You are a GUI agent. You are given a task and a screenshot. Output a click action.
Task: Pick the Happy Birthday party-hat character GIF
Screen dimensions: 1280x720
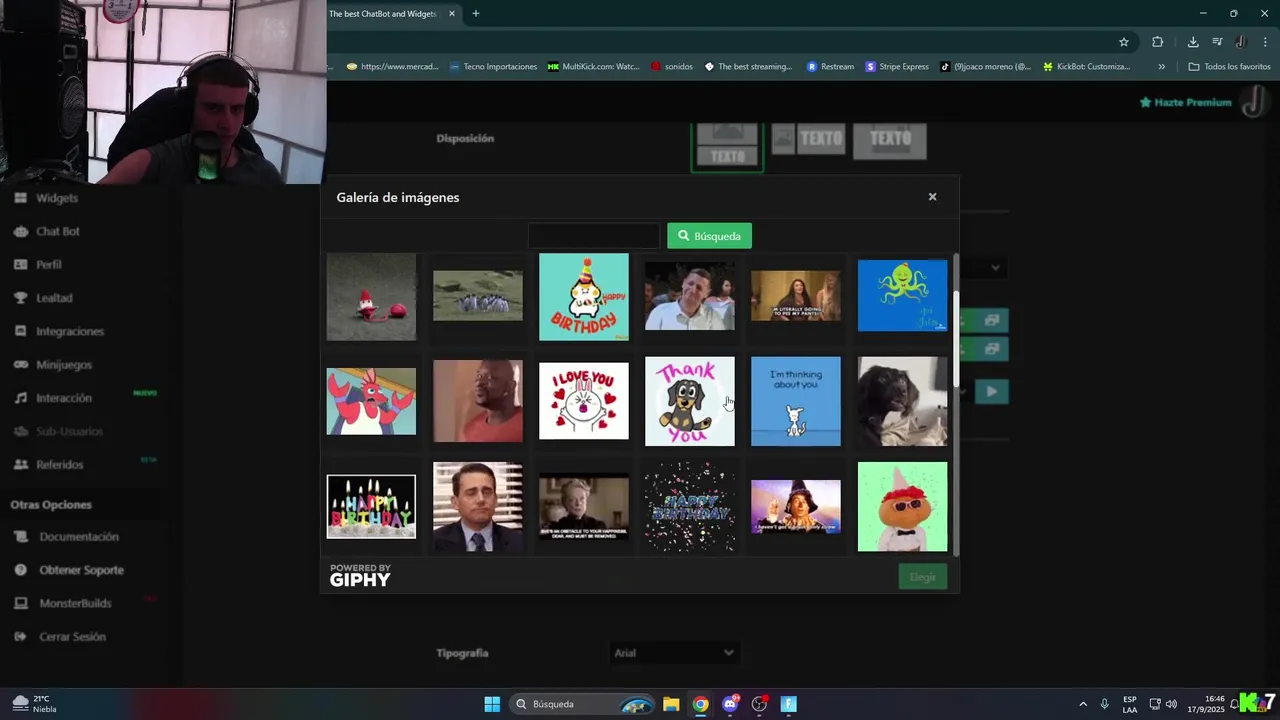pos(584,297)
